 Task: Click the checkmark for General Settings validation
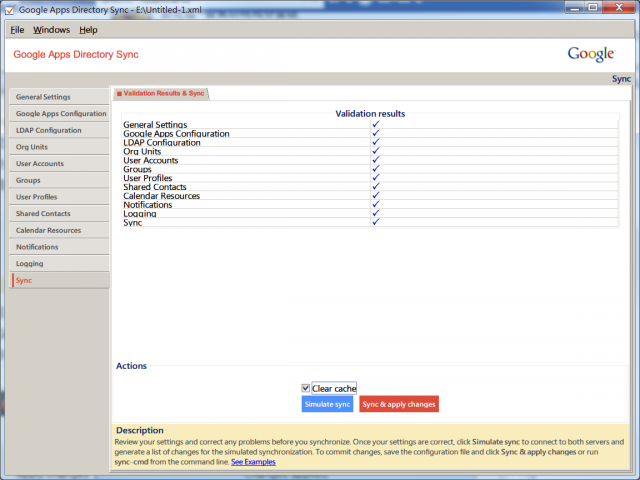[376, 124]
